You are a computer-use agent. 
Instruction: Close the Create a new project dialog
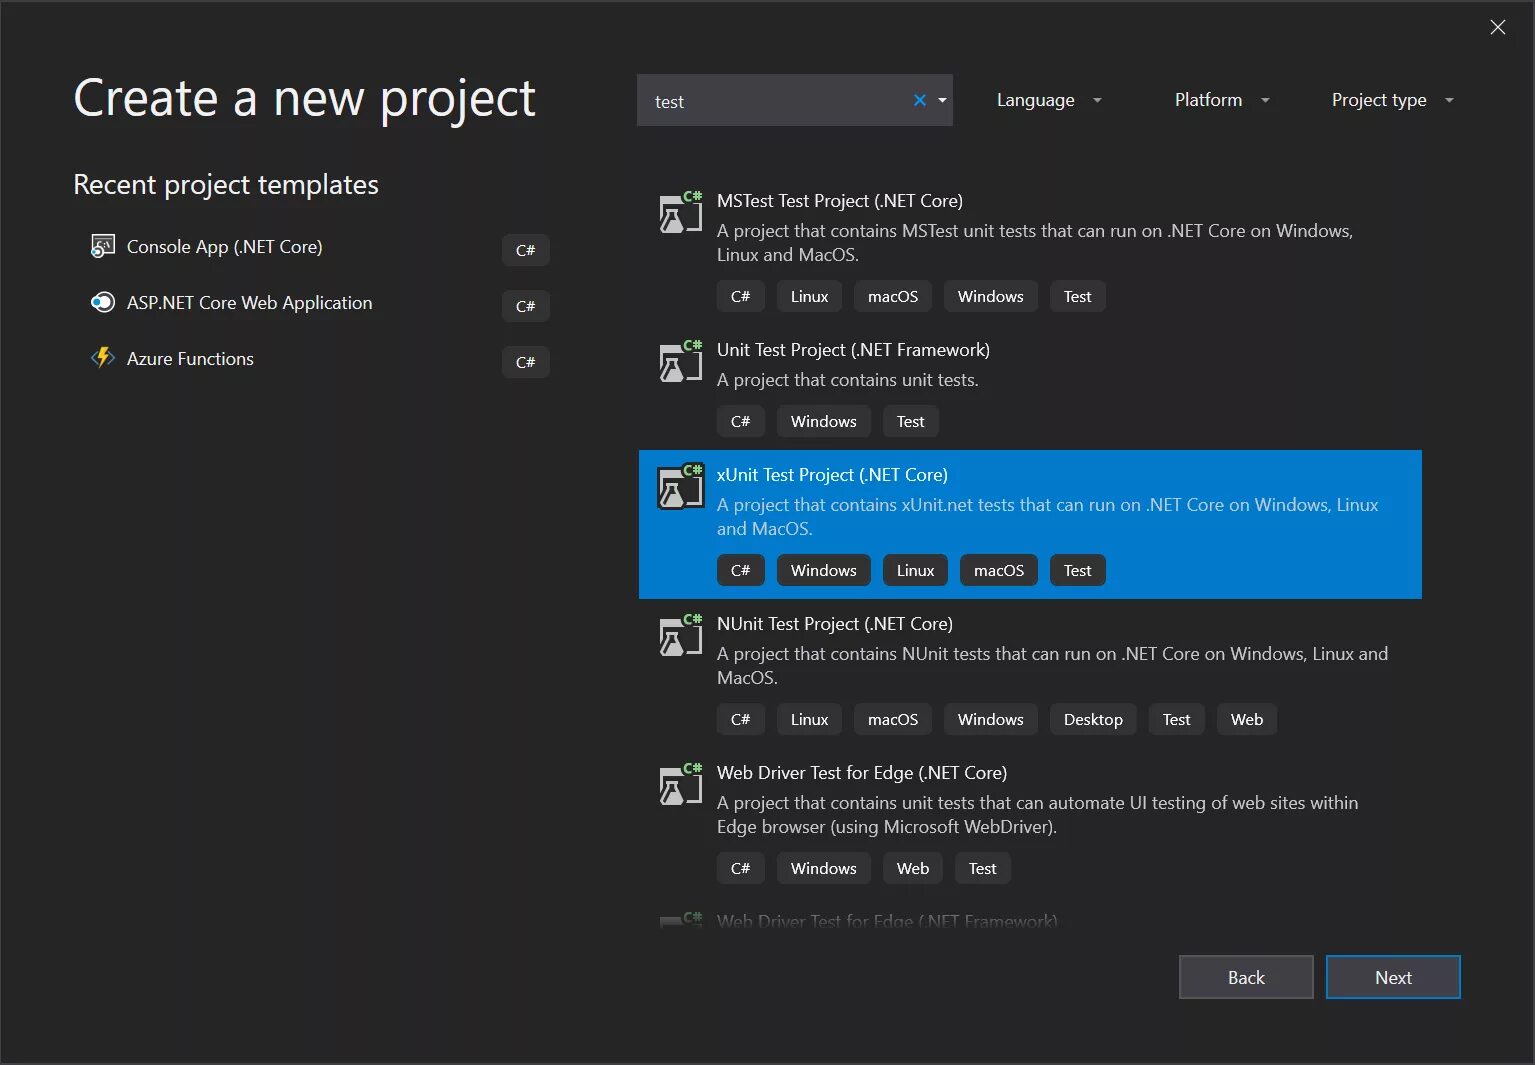point(1497,27)
